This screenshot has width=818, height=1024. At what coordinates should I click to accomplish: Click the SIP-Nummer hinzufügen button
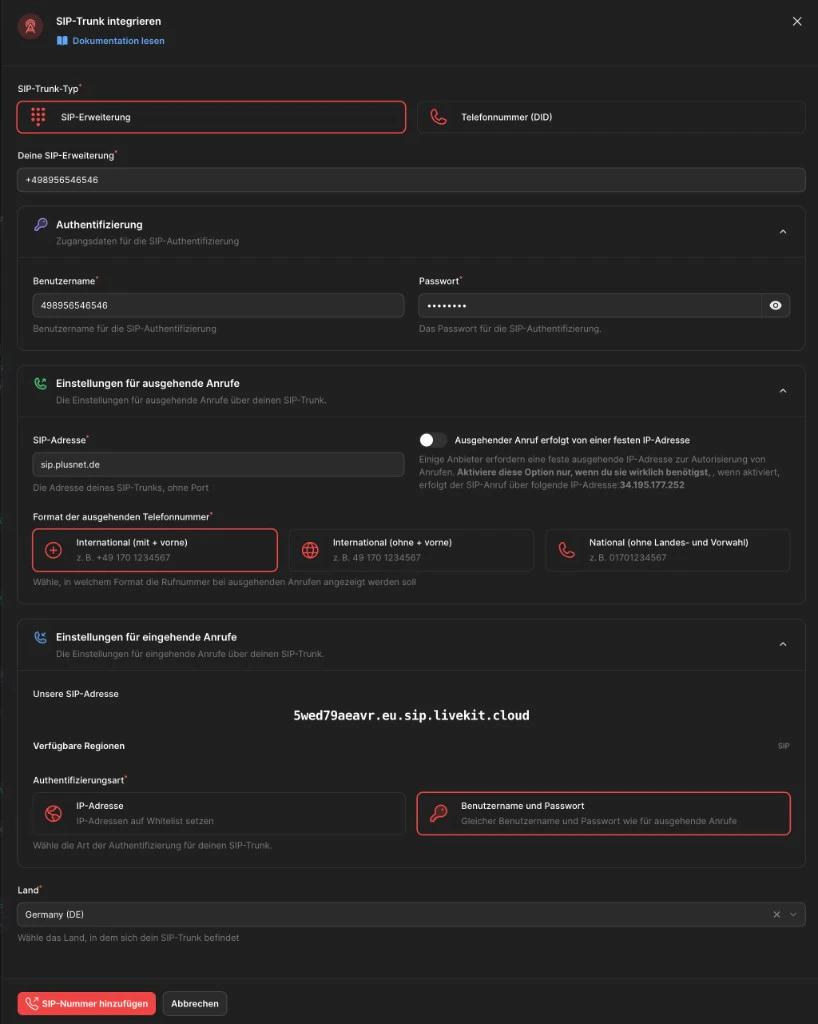(x=86, y=1003)
